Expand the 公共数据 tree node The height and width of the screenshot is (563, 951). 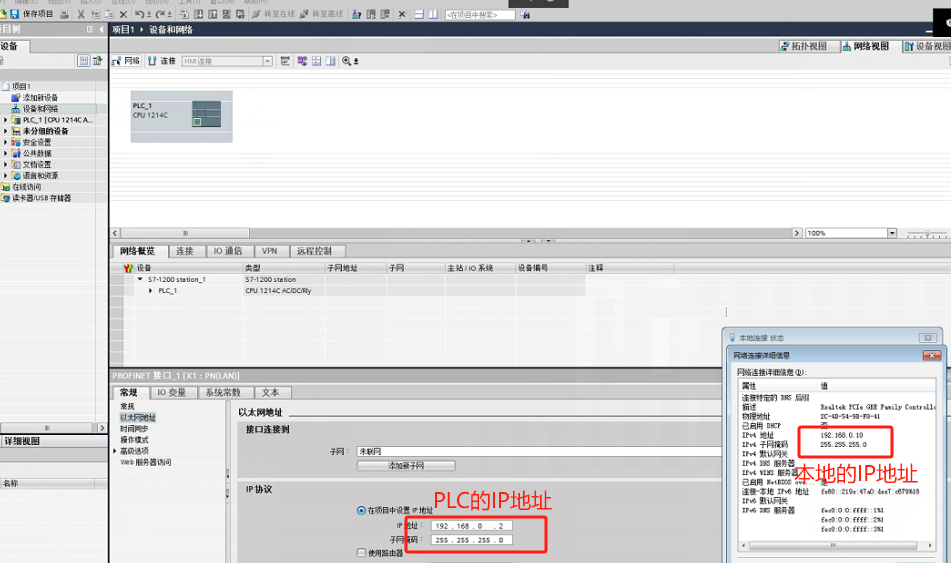[5, 153]
